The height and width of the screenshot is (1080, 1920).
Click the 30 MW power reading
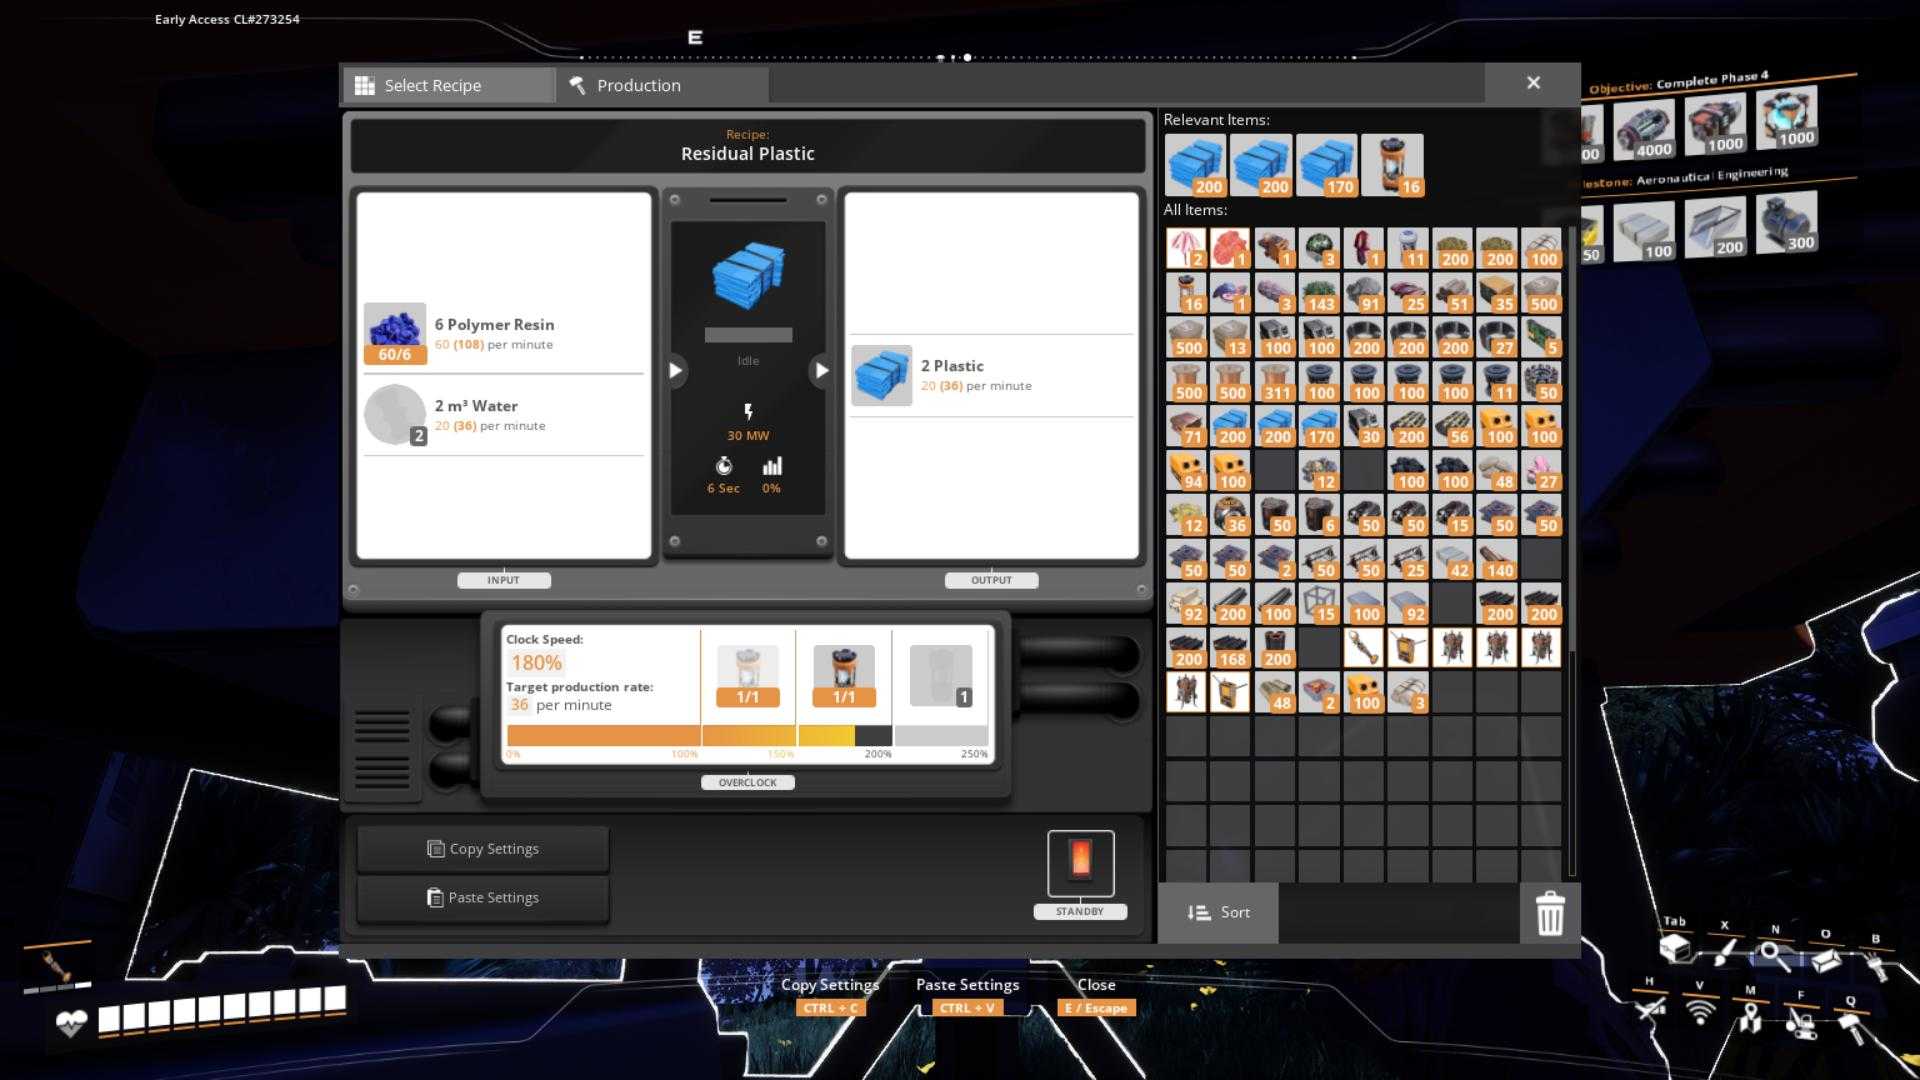pyautogui.click(x=748, y=435)
